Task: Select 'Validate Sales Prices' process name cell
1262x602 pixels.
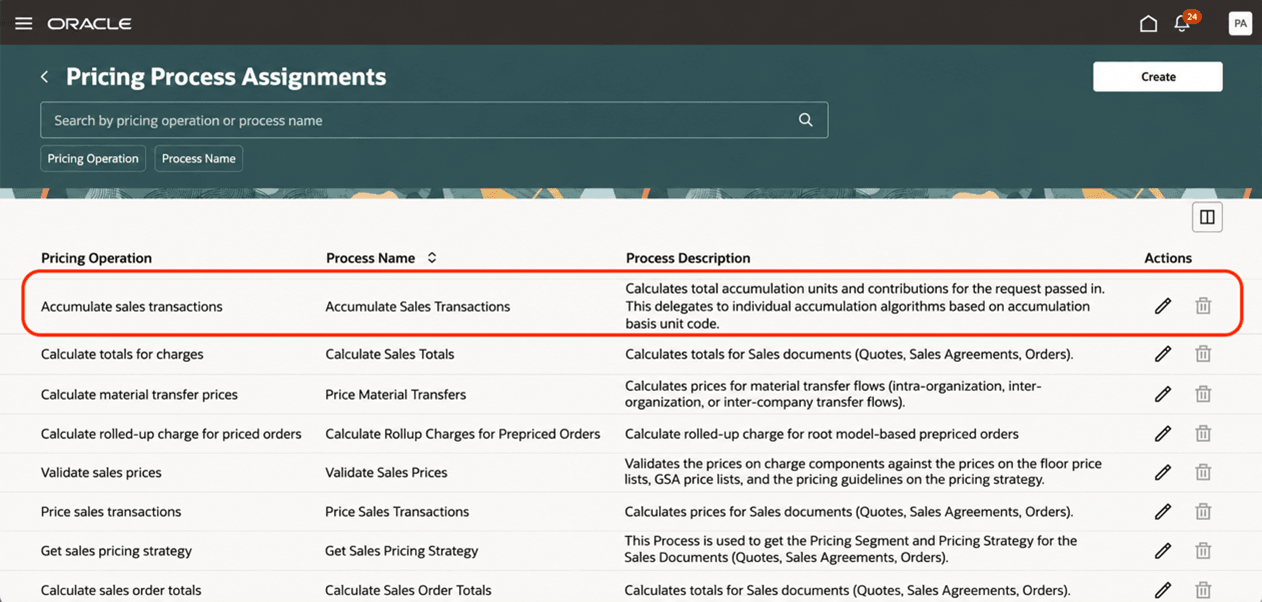Action: point(386,472)
